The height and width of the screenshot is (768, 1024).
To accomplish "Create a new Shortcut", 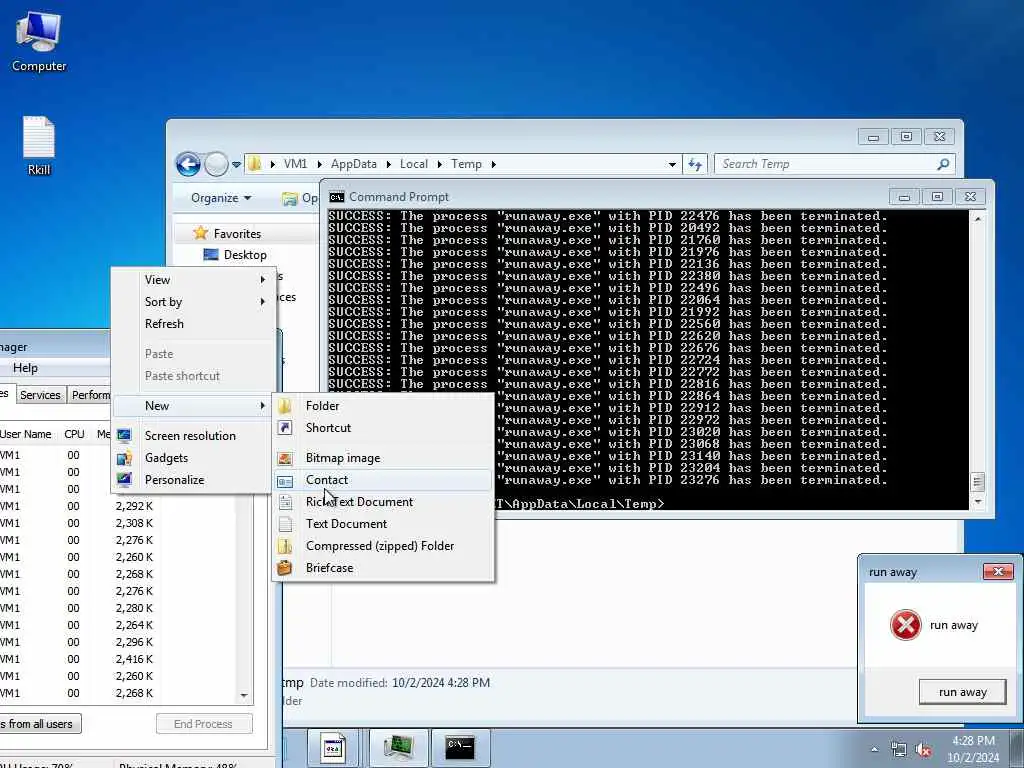I will pyautogui.click(x=383, y=428).
